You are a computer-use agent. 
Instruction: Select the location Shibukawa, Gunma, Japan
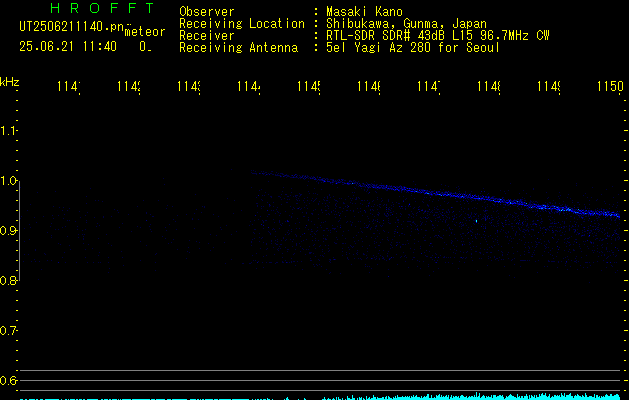pyautogui.click(x=406, y=24)
